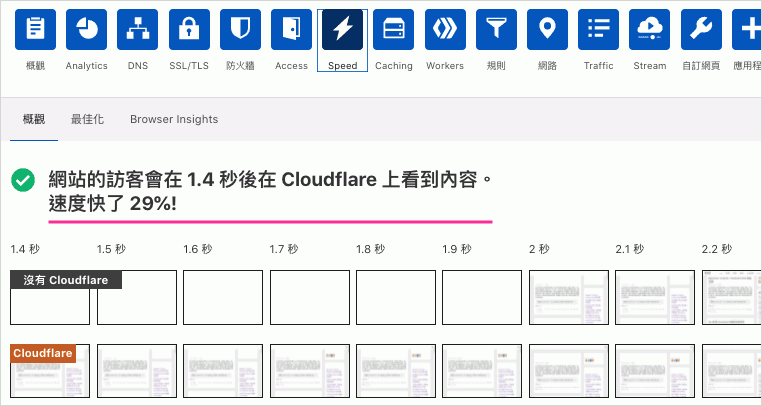Open the 自訂網頁 wrench icon
Viewport: 762px width, 406px height.
click(701, 29)
